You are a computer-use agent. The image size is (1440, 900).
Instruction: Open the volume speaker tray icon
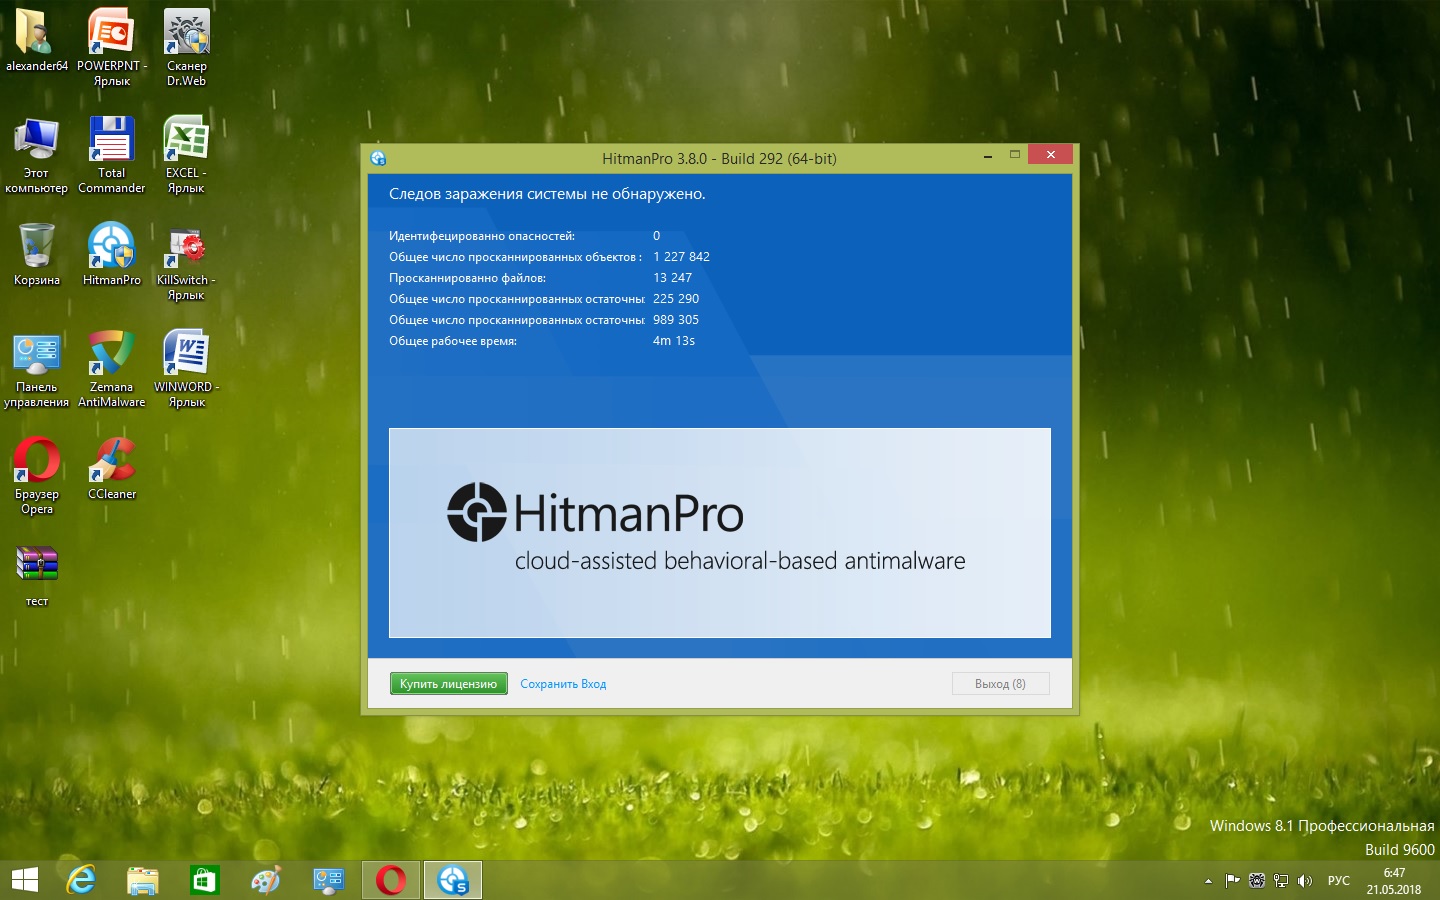pos(1304,881)
